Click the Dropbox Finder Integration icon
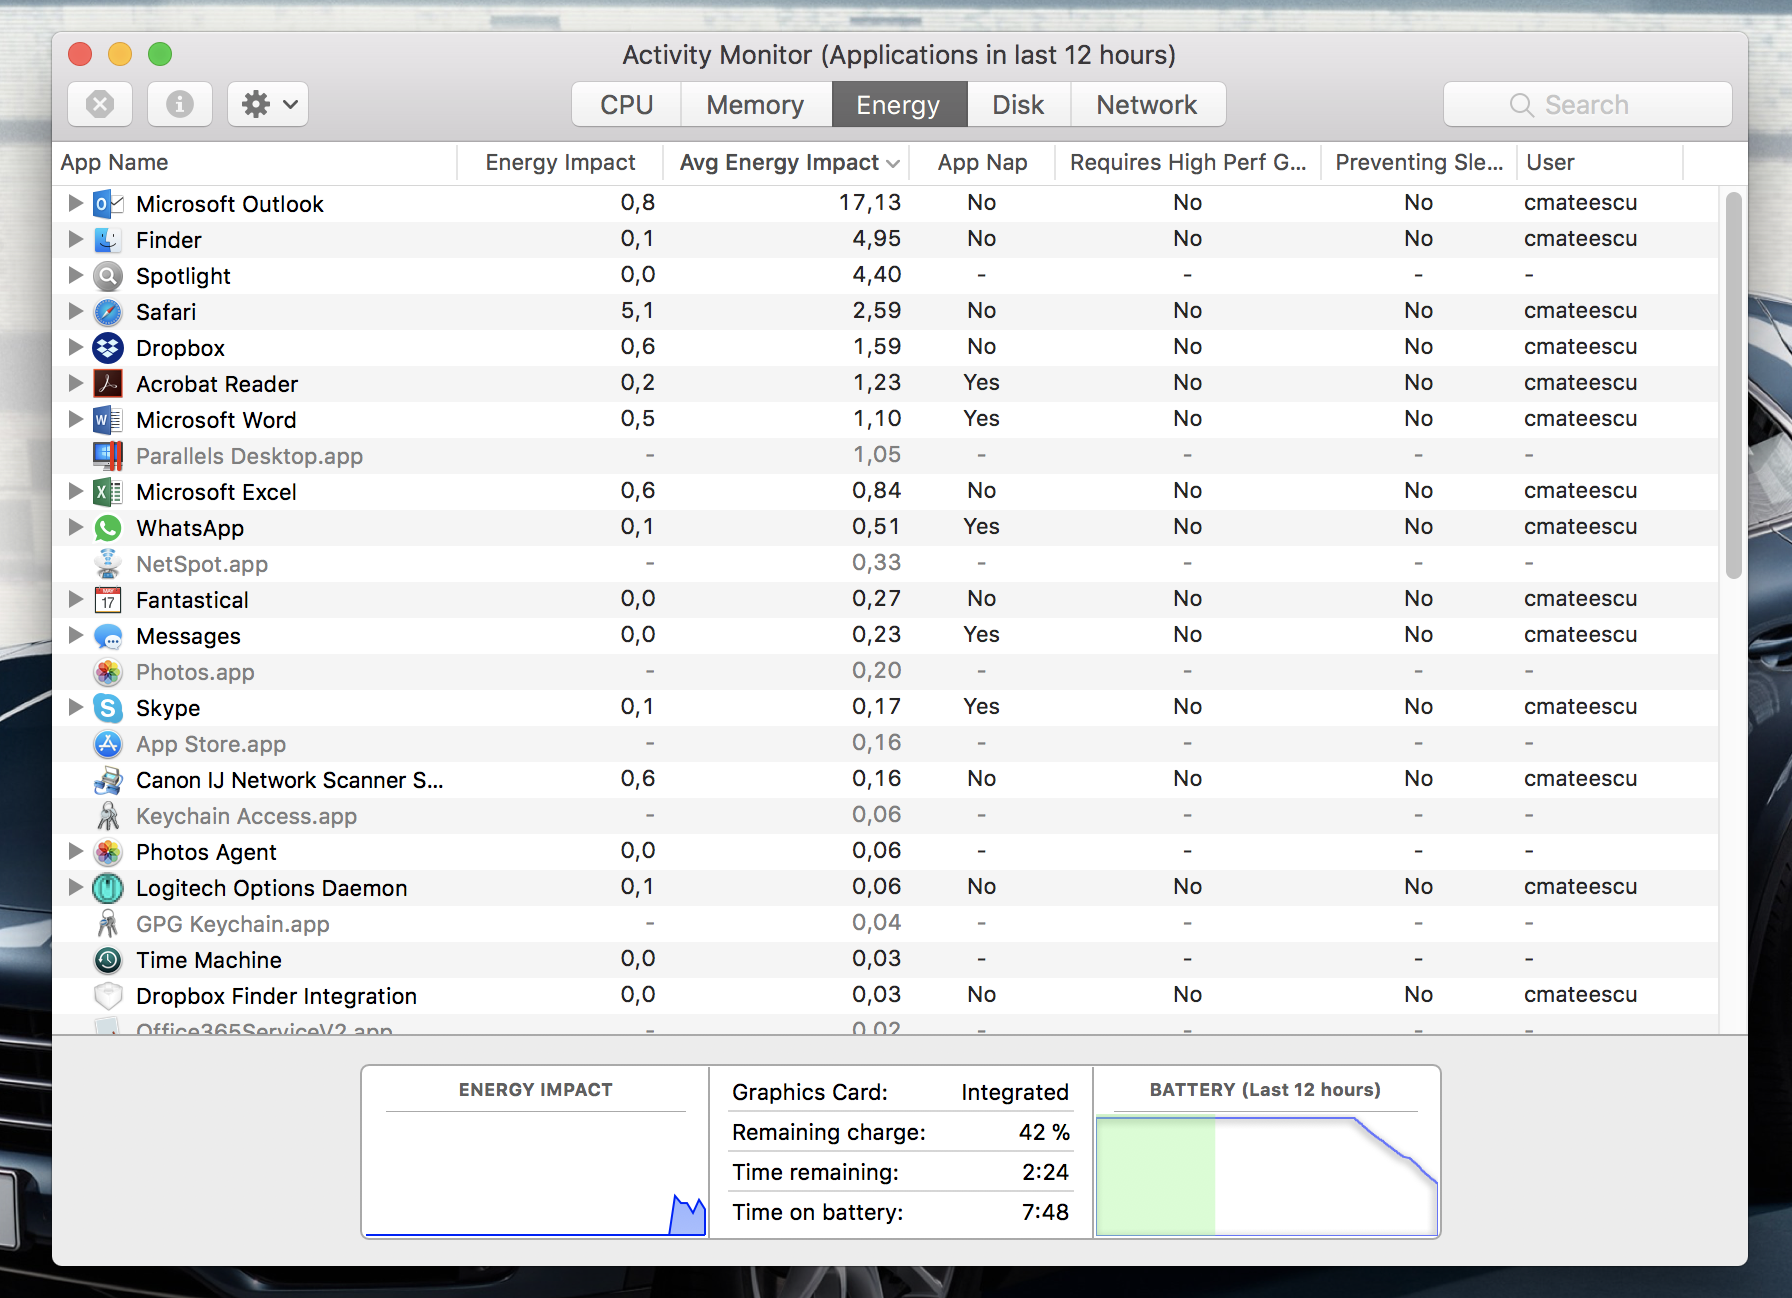This screenshot has height=1298, width=1792. 108,996
